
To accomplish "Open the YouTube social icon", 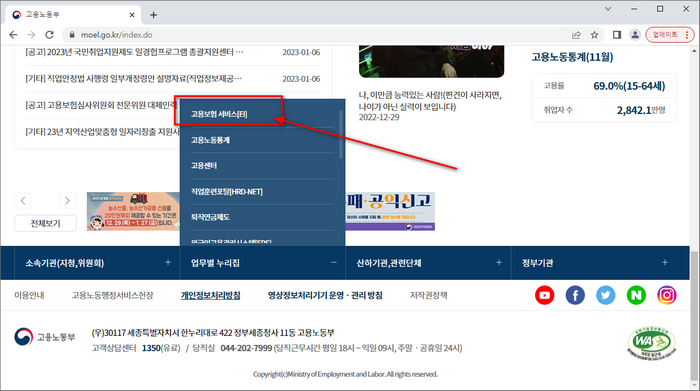I will (545, 295).
